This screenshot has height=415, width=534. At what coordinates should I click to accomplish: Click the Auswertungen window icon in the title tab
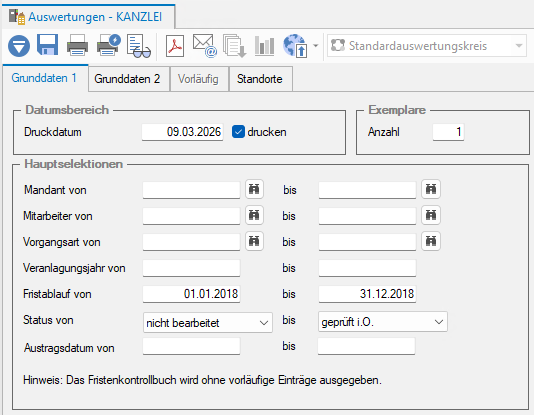(x=17, y=17)
